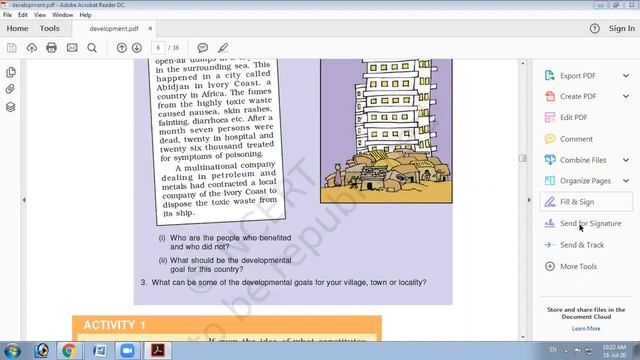Click the More Tools label

pyautogui.click(x=578, y=267)
